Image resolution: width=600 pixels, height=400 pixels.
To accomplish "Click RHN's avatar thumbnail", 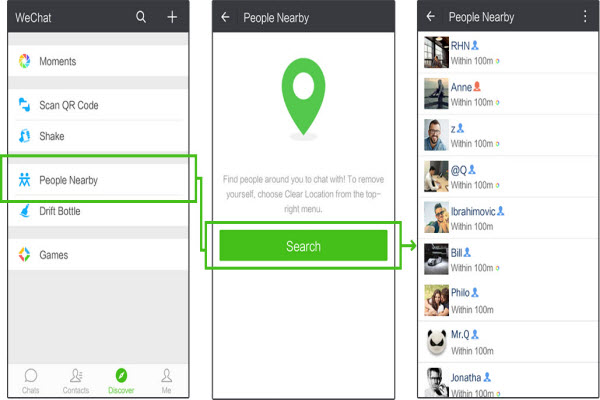I will tap(436, 52).
